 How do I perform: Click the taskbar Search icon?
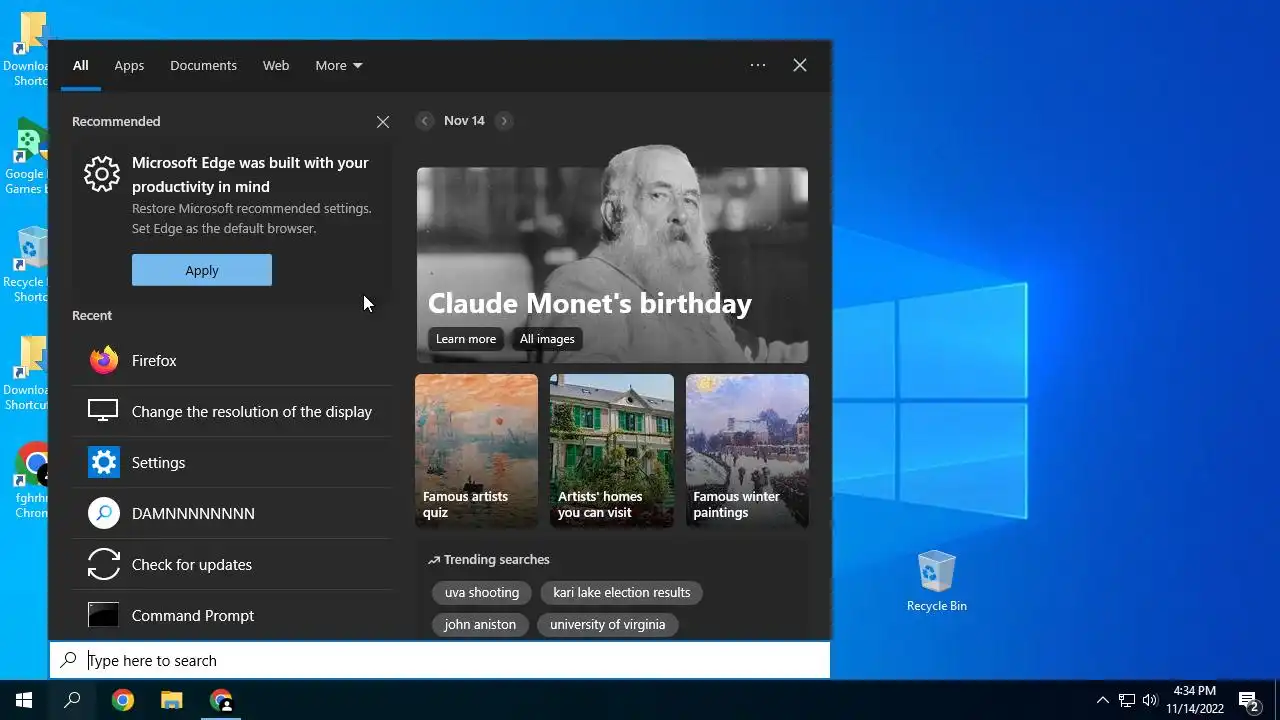tap(72, 700)
